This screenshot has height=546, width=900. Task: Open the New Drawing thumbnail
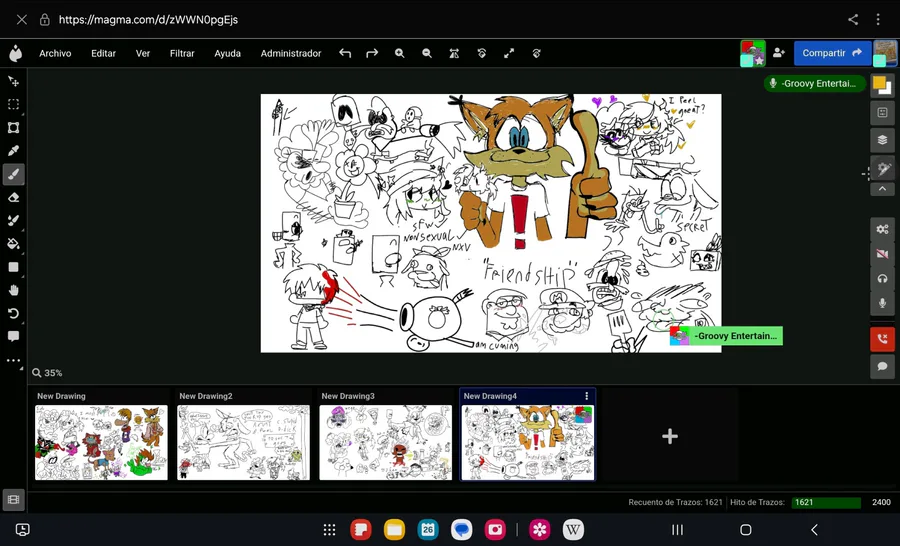[101, 442]
